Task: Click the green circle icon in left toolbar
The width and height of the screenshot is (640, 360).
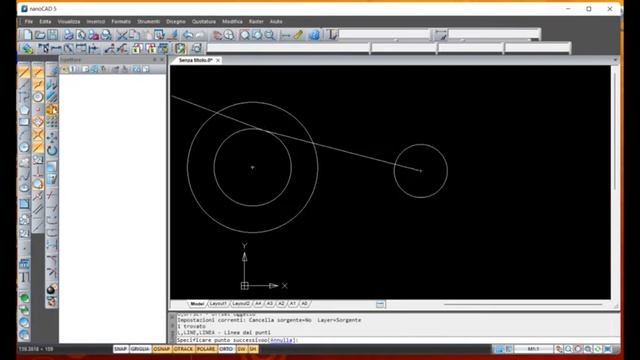Action: tap(24, 298)
